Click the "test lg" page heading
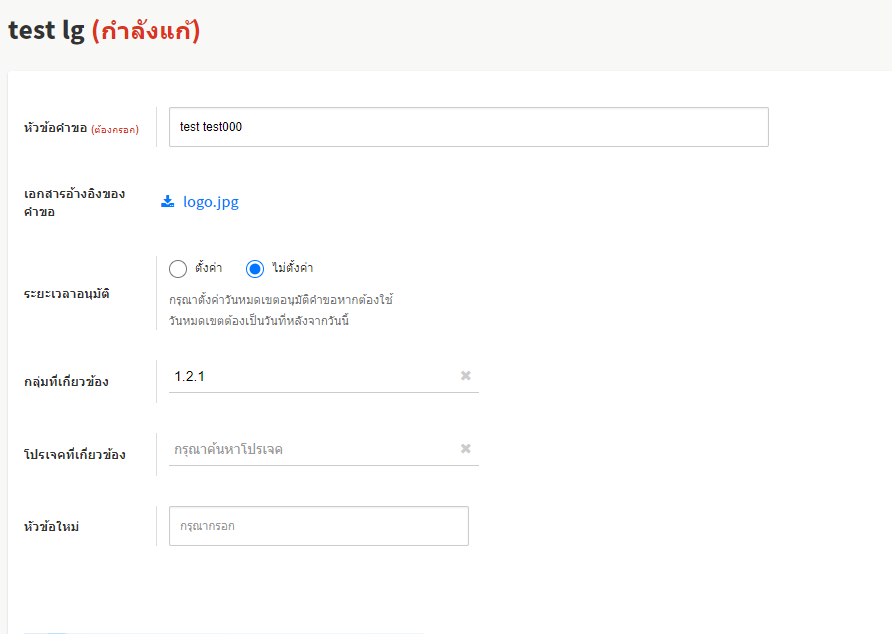The image size is (892, 634). coord(46,31)
